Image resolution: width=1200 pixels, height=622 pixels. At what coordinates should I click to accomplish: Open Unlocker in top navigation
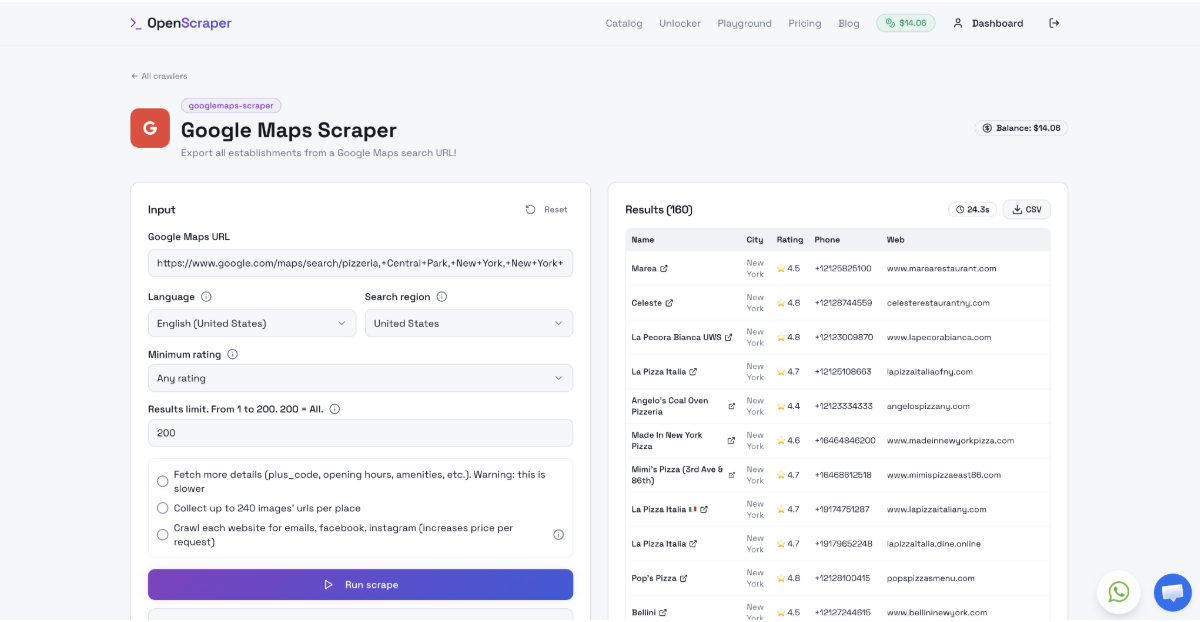(680, 23)
